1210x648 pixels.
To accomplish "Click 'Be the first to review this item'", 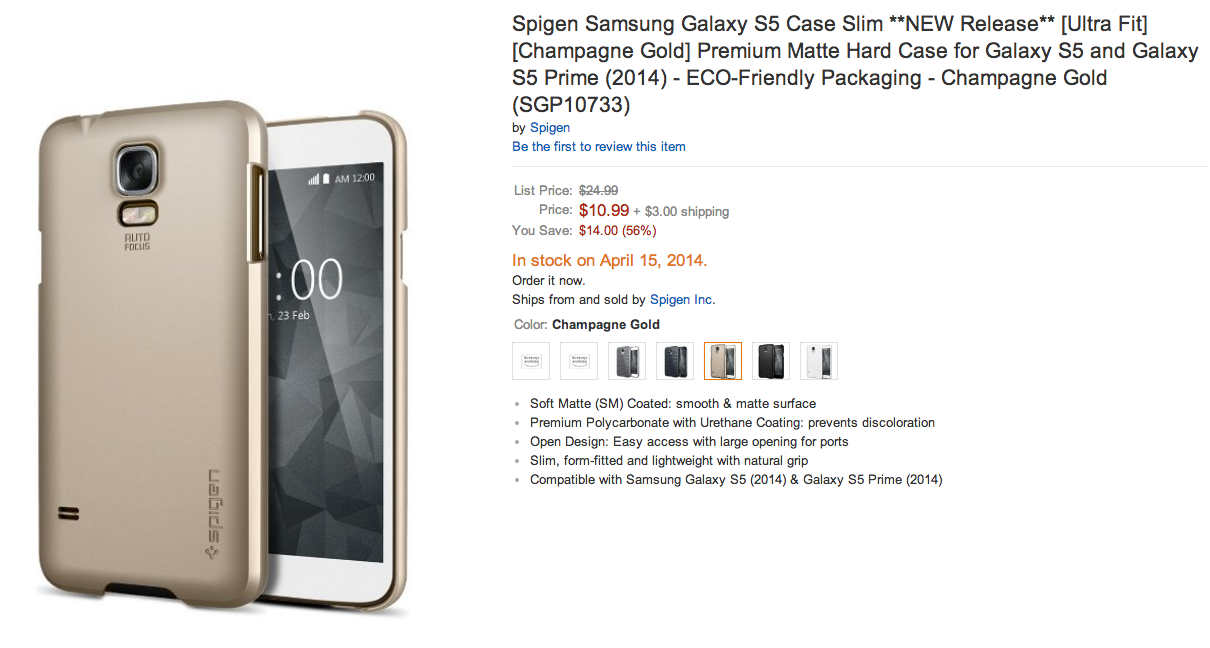I will [599, 147].
